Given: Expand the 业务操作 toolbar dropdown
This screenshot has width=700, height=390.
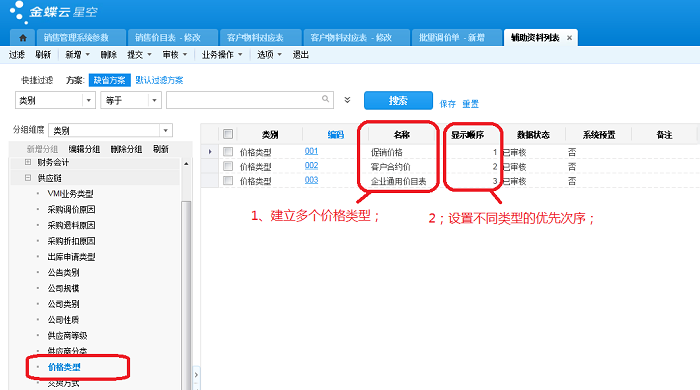Looking at the screenshot, I should click(x=240, y=54).
